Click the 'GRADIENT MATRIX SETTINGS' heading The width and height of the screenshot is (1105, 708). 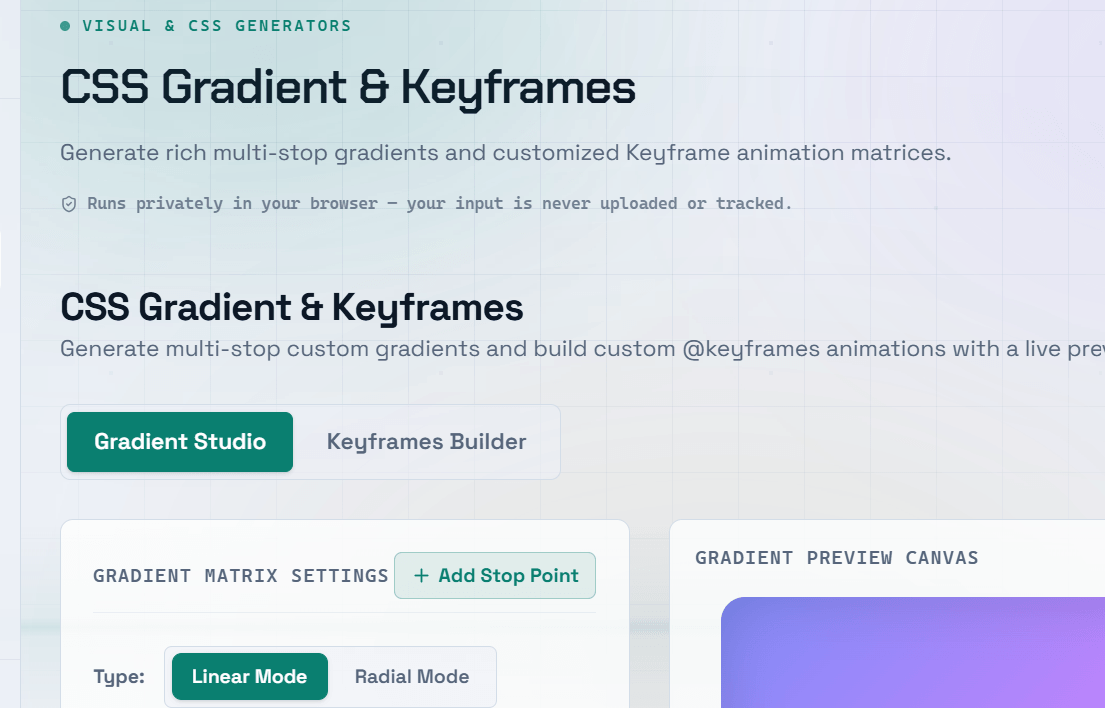click(240, 576)
